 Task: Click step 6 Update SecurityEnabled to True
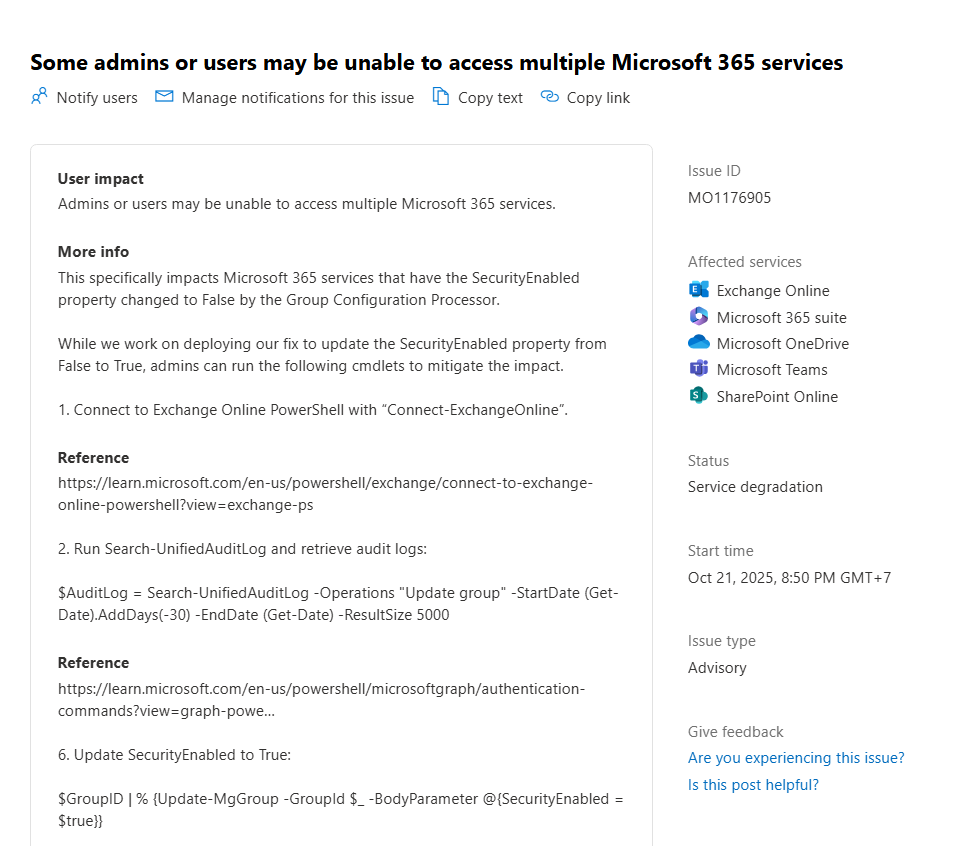click(x=174, y=755)
